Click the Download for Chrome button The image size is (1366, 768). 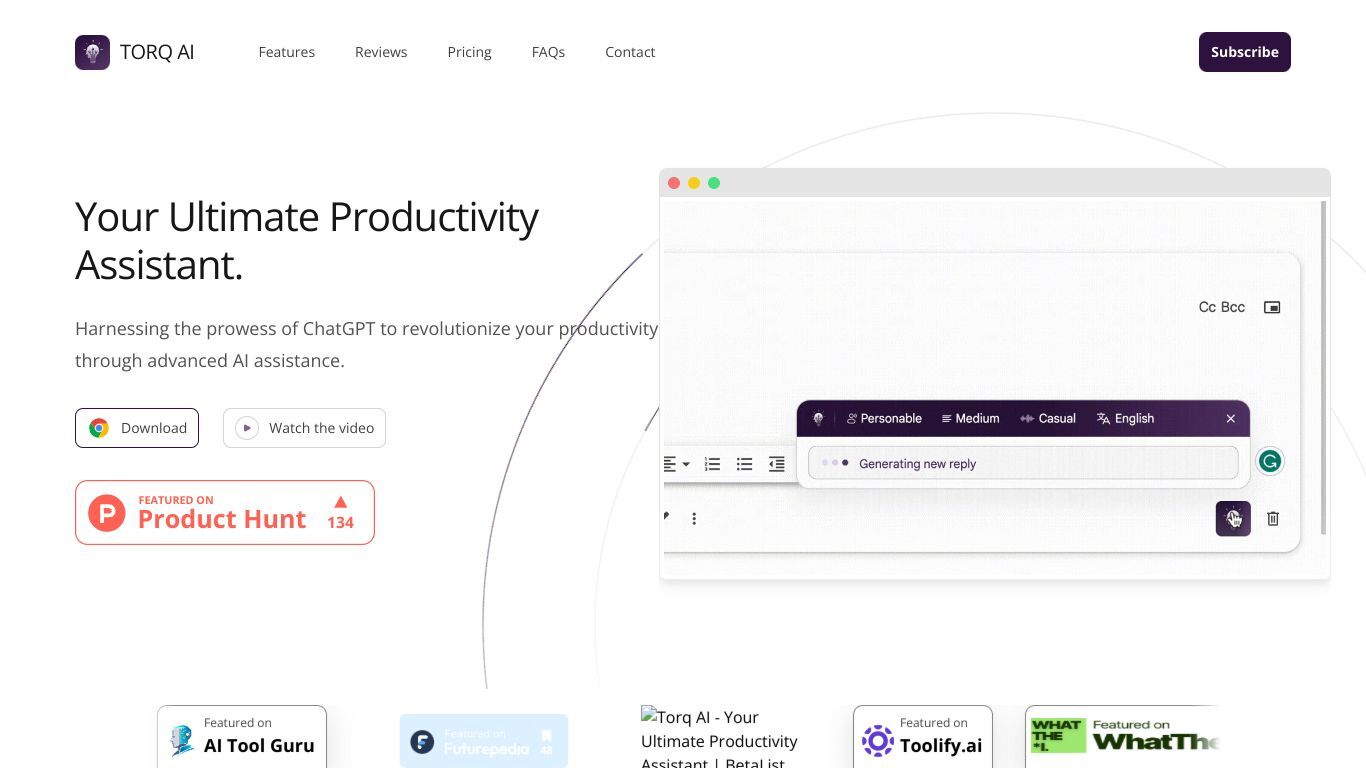[x=137, y=428]
